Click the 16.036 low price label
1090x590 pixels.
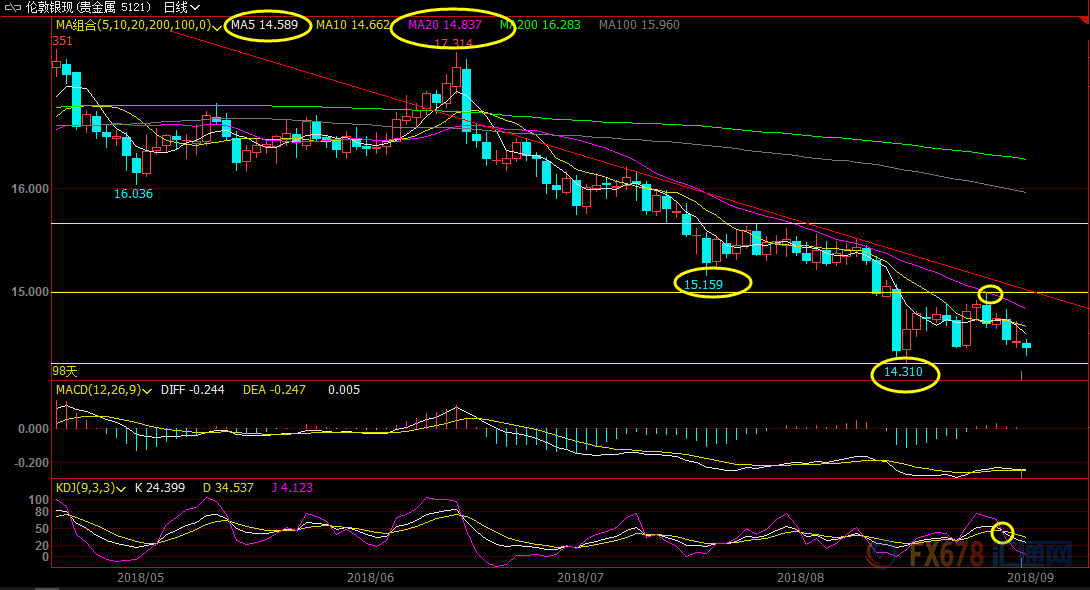click(x=133, y=194)
